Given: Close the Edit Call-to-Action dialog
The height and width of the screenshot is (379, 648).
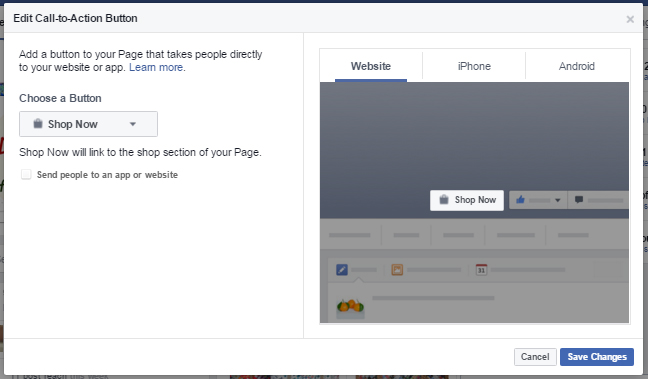Looking at the screenshot, I should (x=630, y=19).
